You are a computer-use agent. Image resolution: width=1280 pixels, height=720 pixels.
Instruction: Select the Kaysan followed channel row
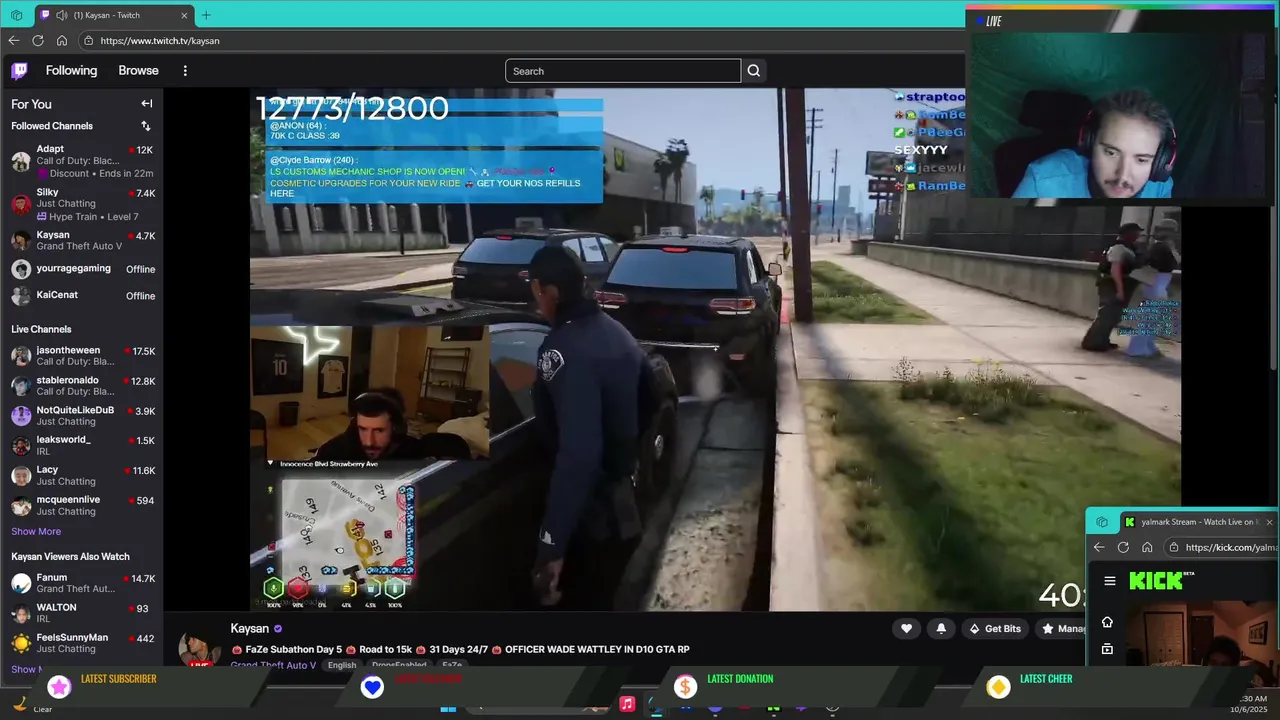click(82, 240)
